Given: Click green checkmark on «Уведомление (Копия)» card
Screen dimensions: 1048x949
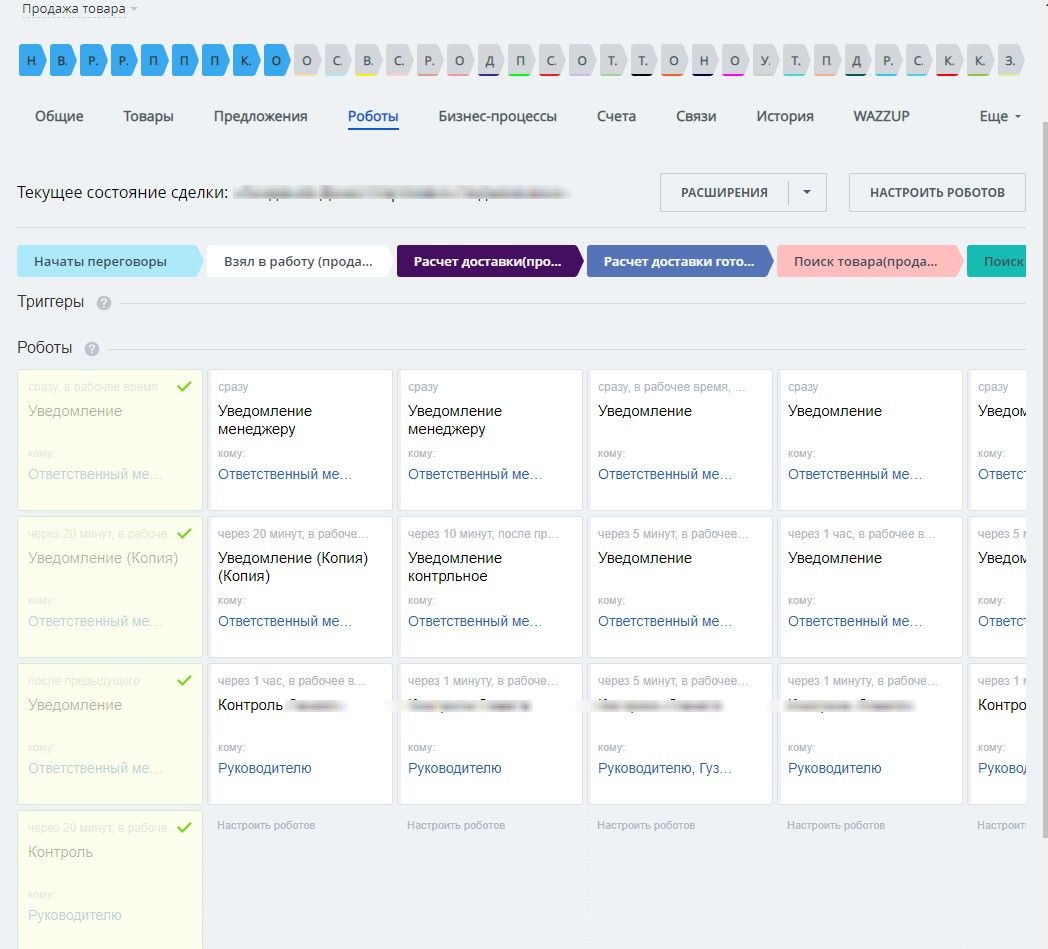Looking at the screenshot, I should click(x=183, y=534).
